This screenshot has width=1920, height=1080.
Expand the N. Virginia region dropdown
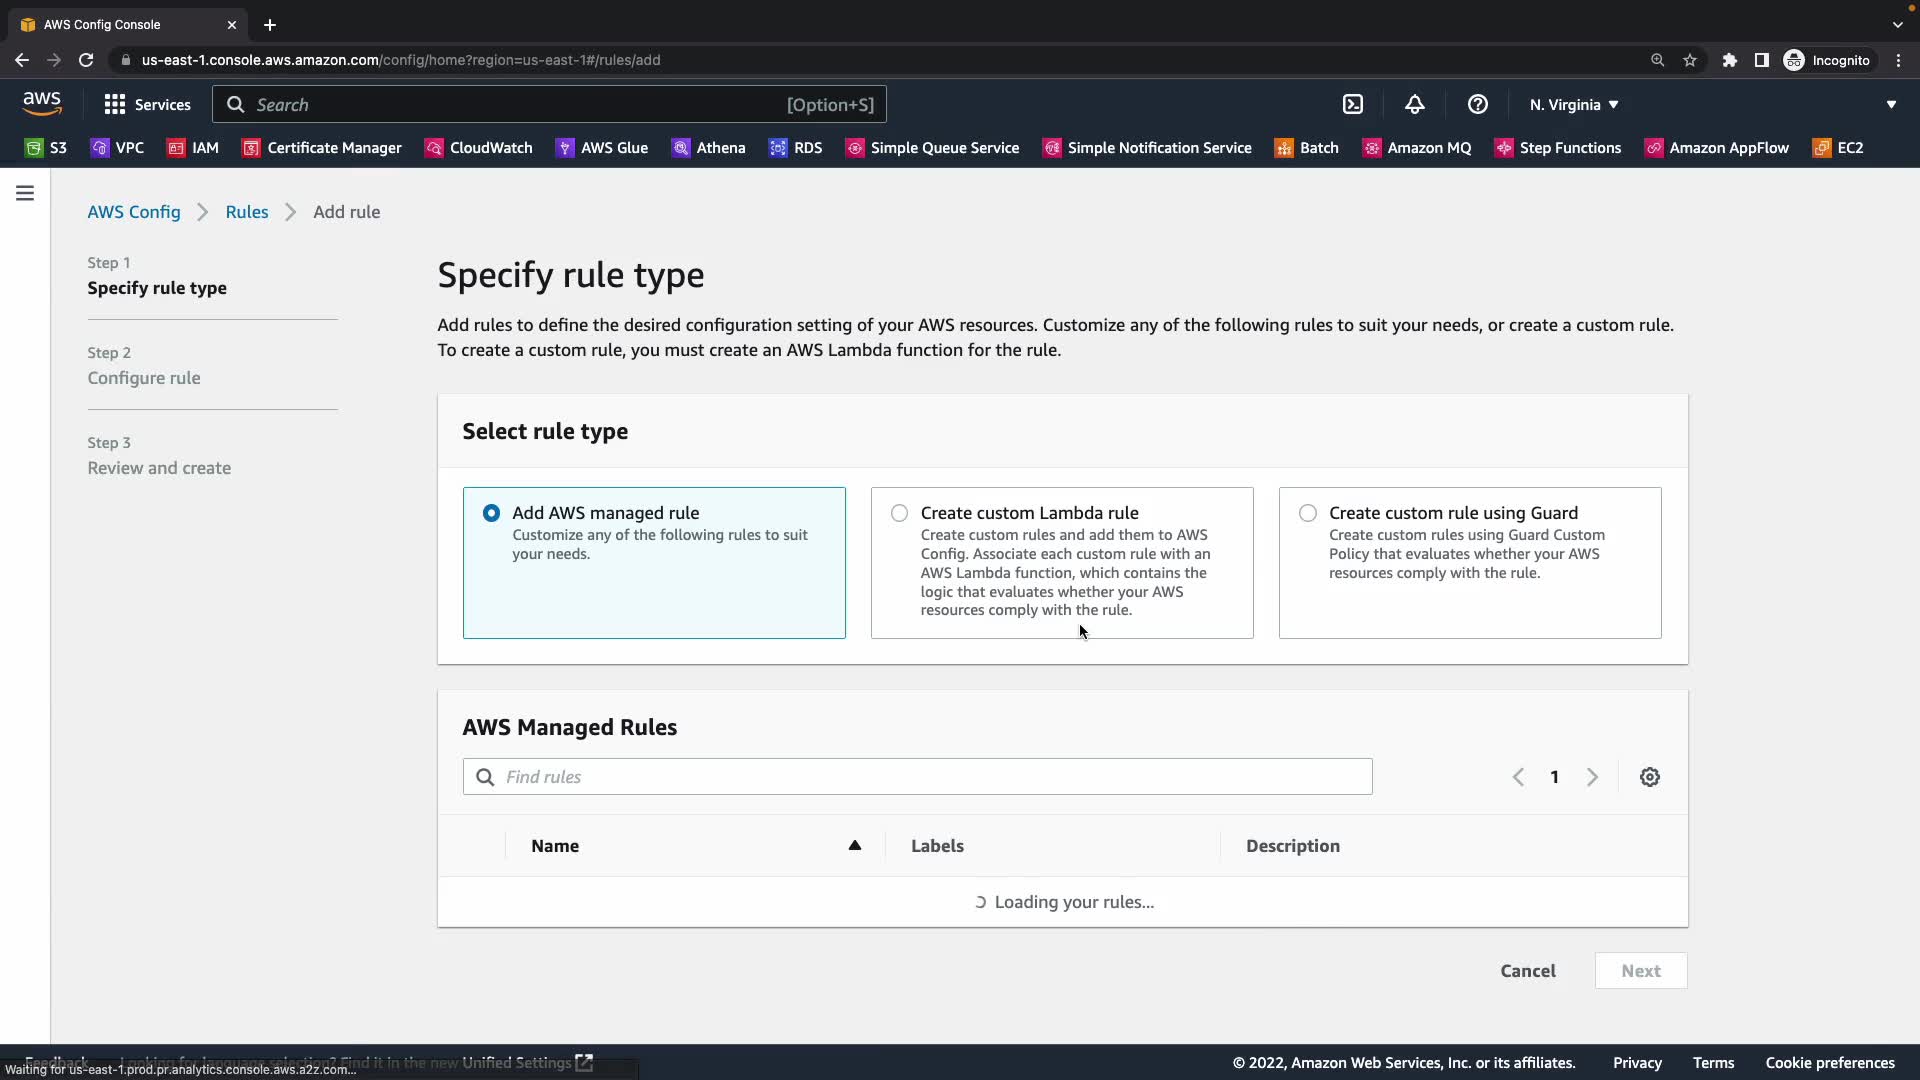[1573, 104]
